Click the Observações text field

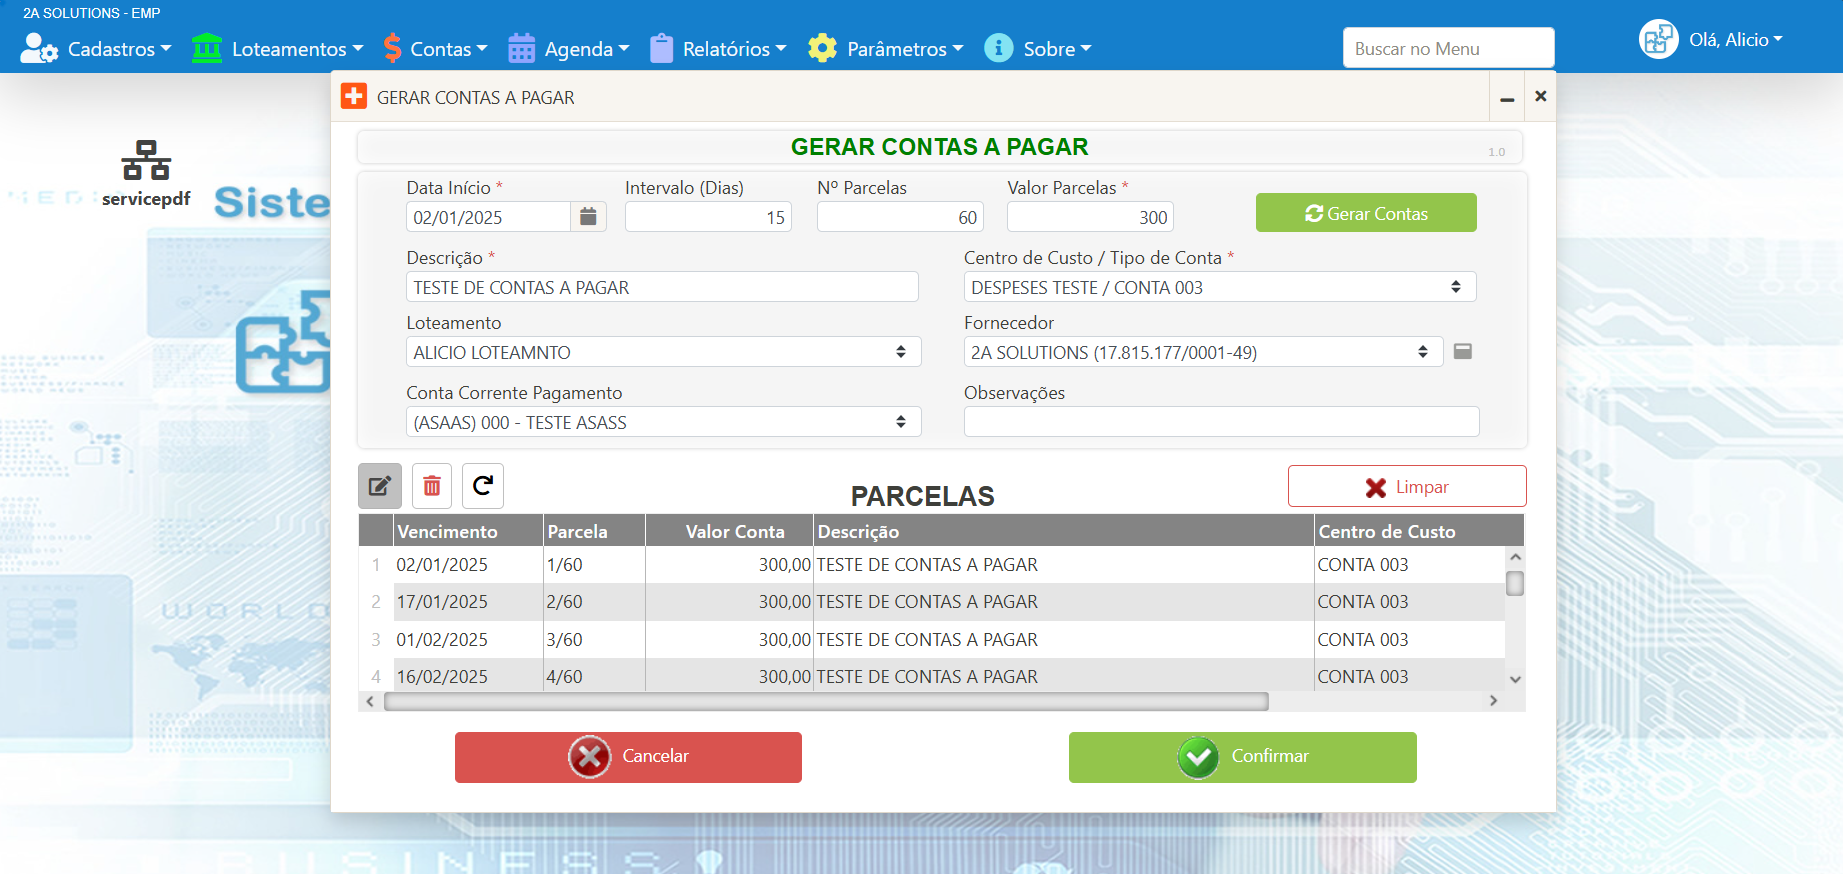pyautogui.click(x=1220, y=422)
